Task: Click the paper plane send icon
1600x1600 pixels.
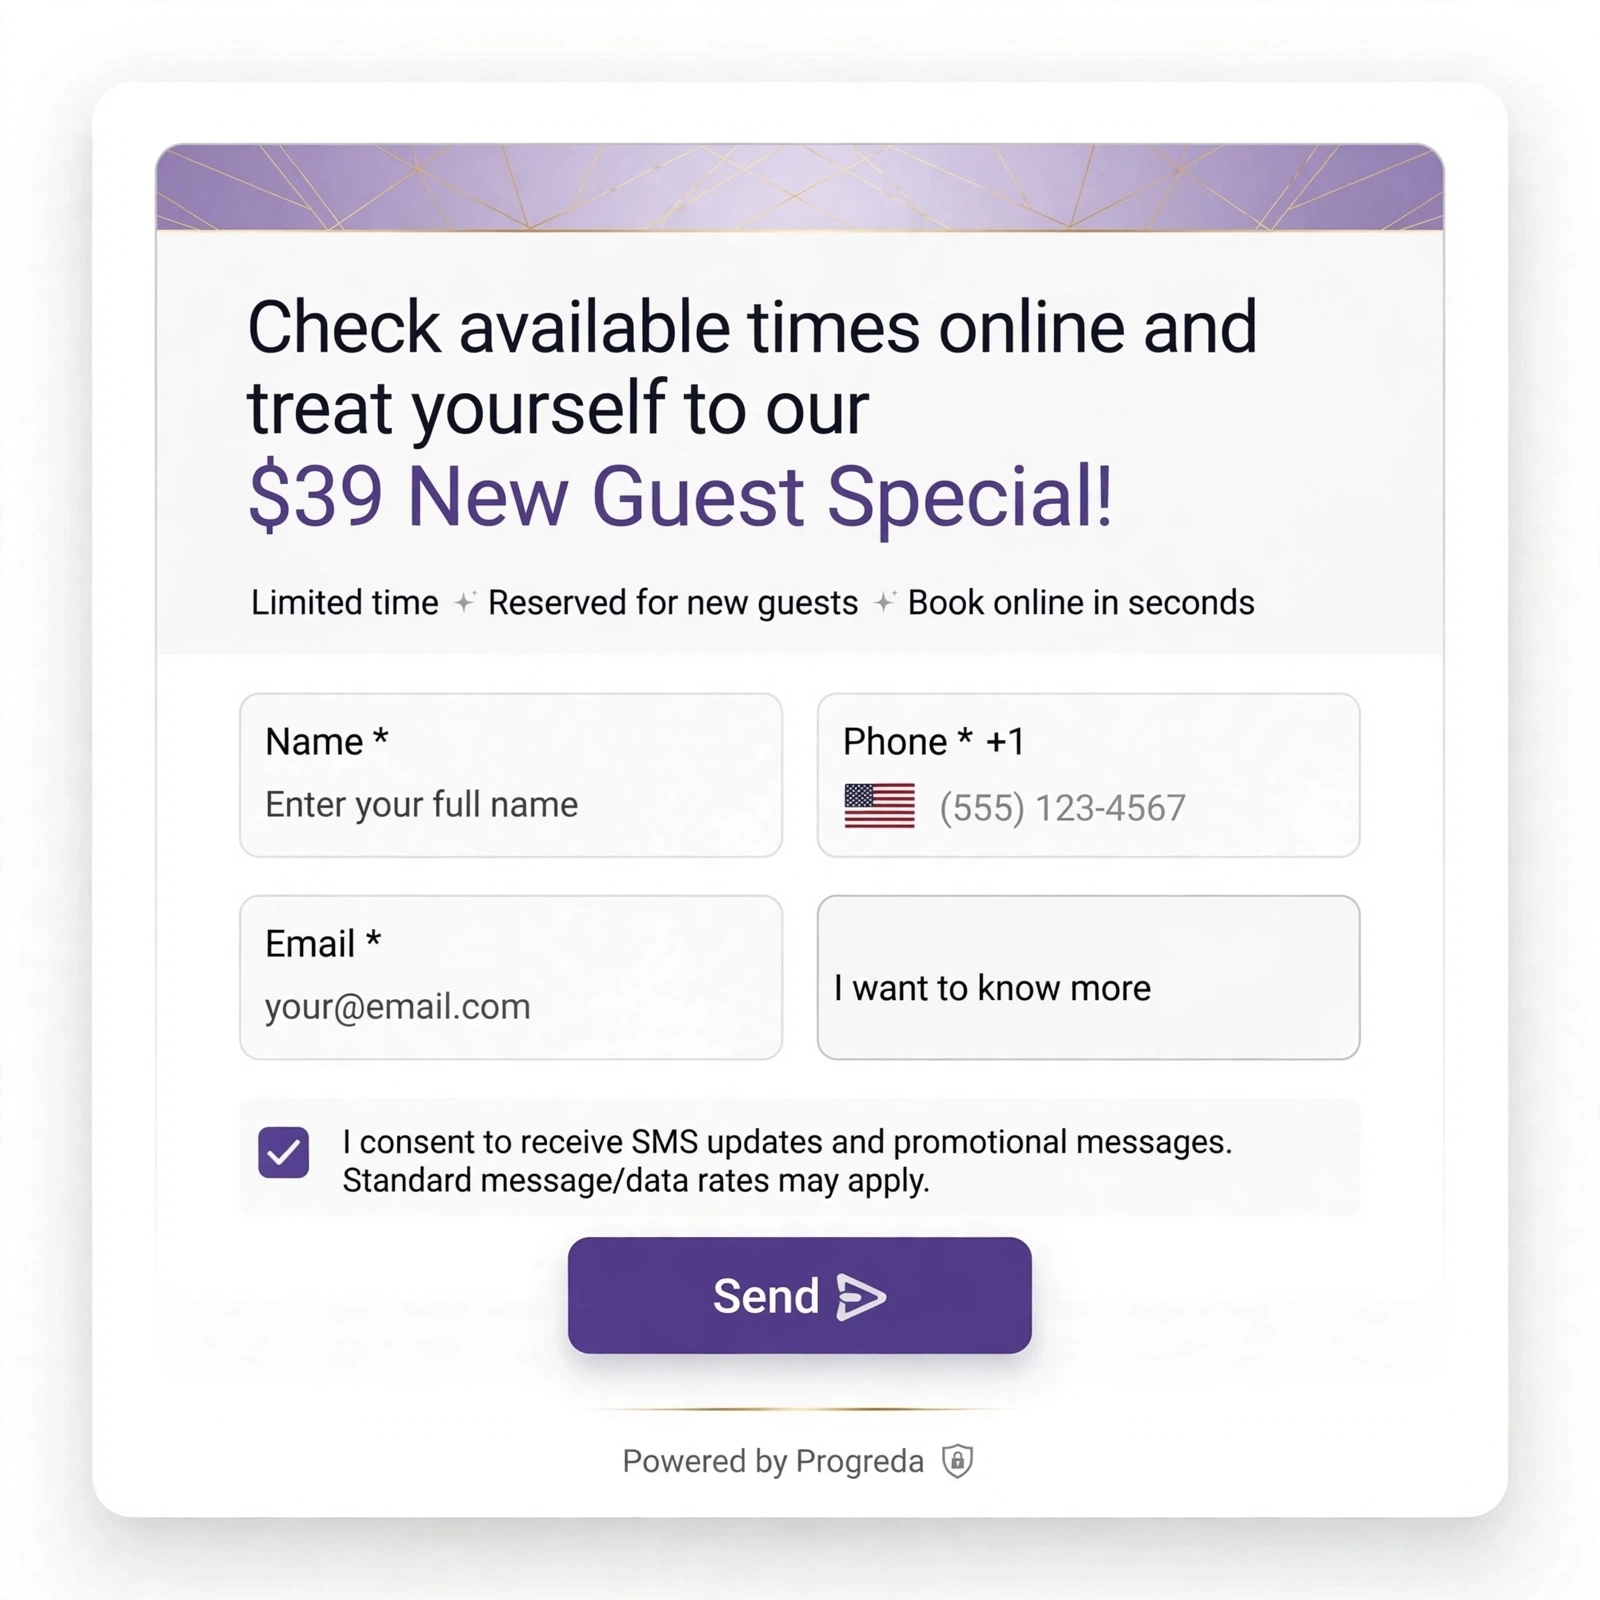Action: pyautogui.click(x=861, y=1297)
